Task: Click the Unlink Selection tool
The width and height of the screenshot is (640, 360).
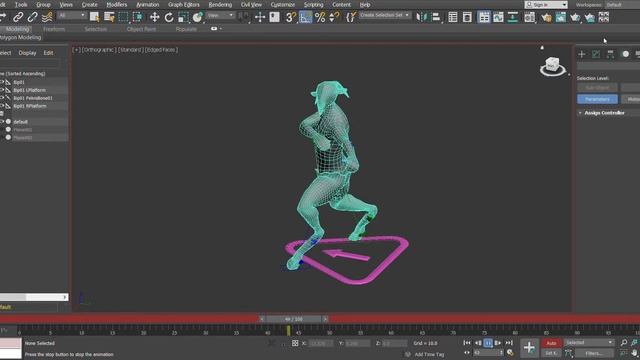Action: click(33, 17)
